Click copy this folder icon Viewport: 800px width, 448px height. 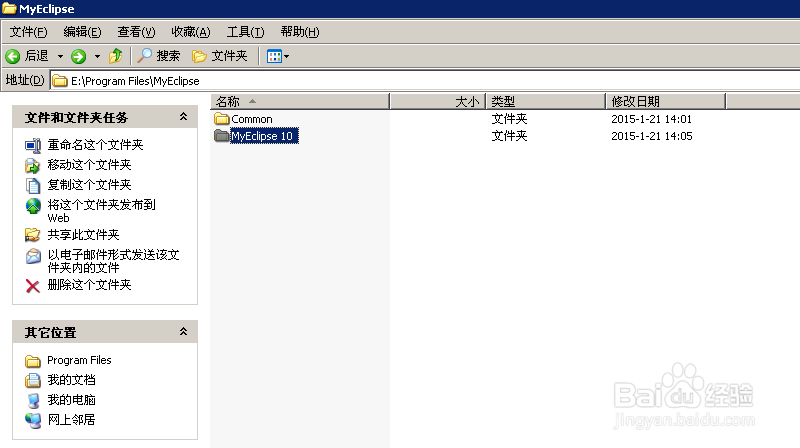[33, 185]
